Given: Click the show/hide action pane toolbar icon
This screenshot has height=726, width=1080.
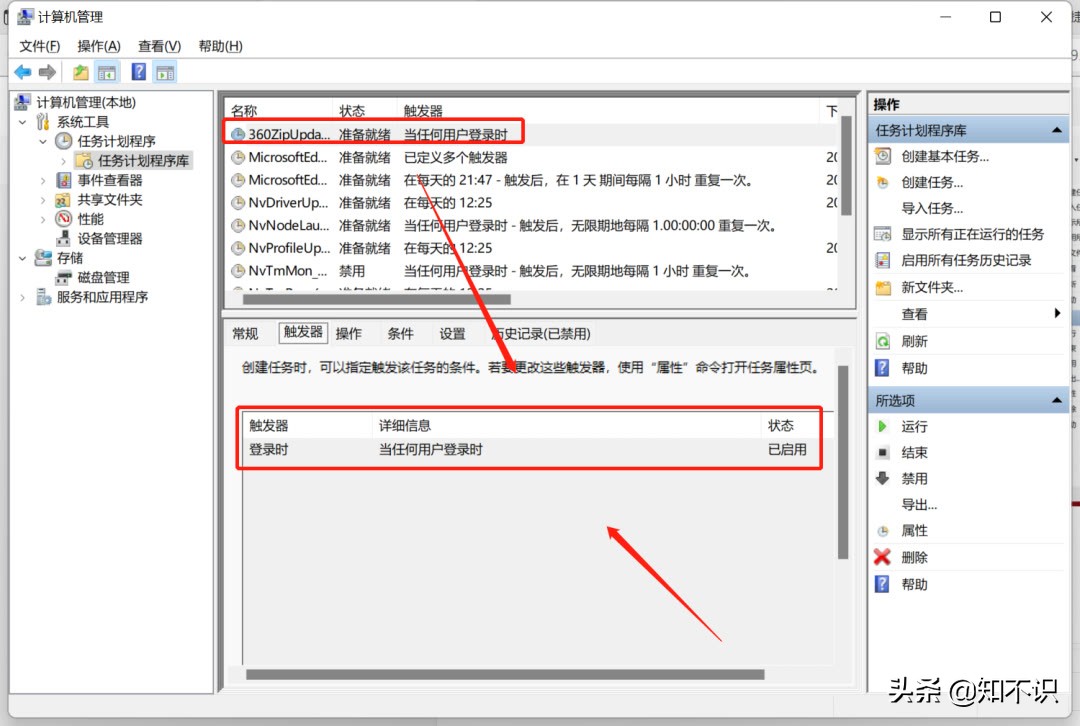Looking at the screenshot, I should point(165,72).
